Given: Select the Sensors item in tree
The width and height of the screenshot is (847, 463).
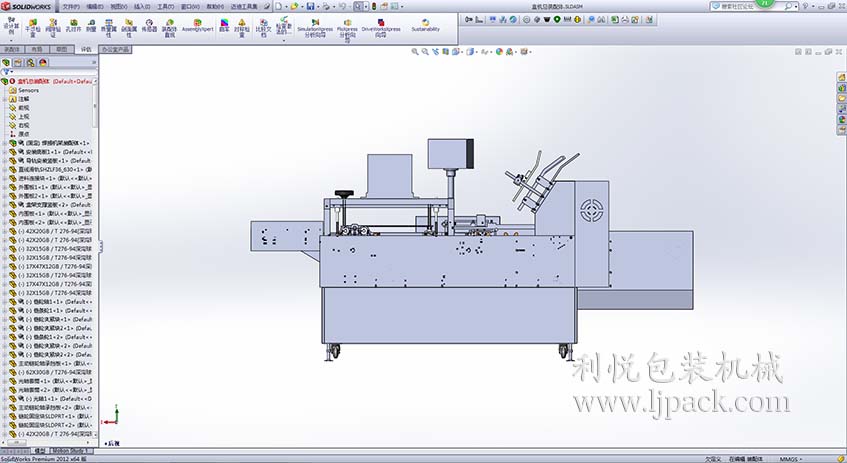Looking at the screenshot, I should pyautogui.click(x=28, y=90).
